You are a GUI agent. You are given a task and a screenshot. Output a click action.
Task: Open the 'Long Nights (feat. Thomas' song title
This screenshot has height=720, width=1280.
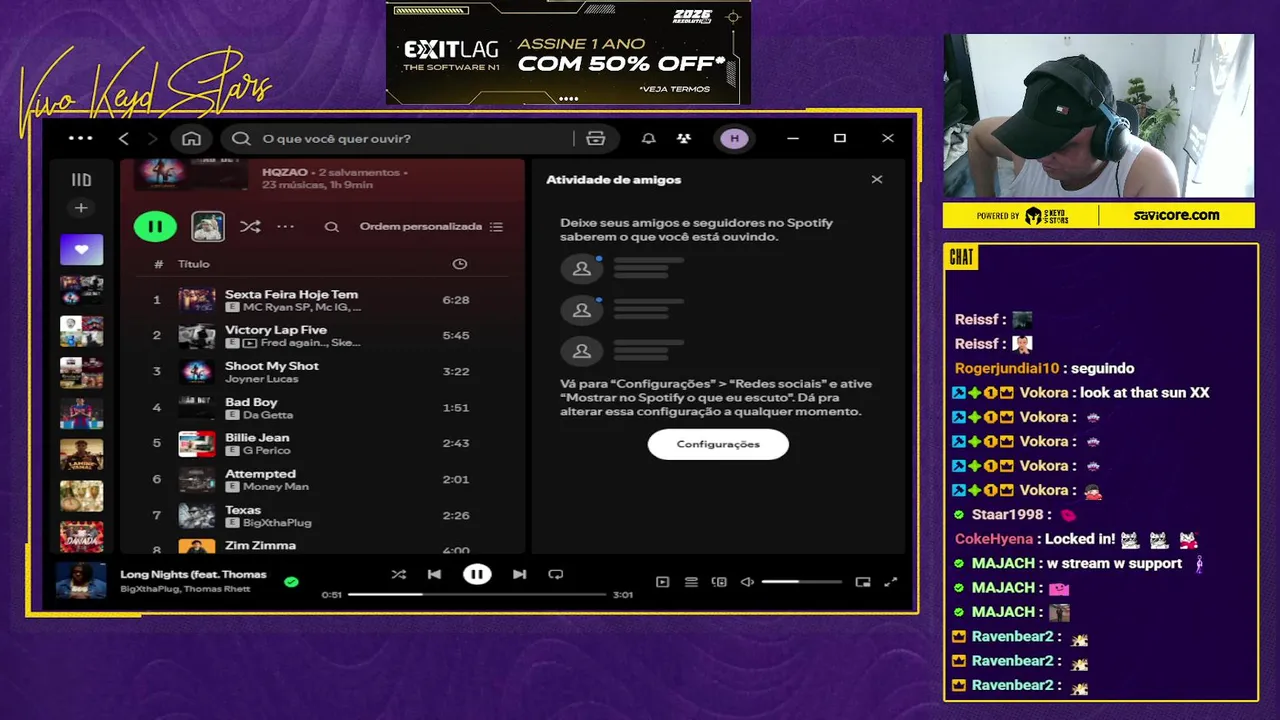tap(193, 574)
